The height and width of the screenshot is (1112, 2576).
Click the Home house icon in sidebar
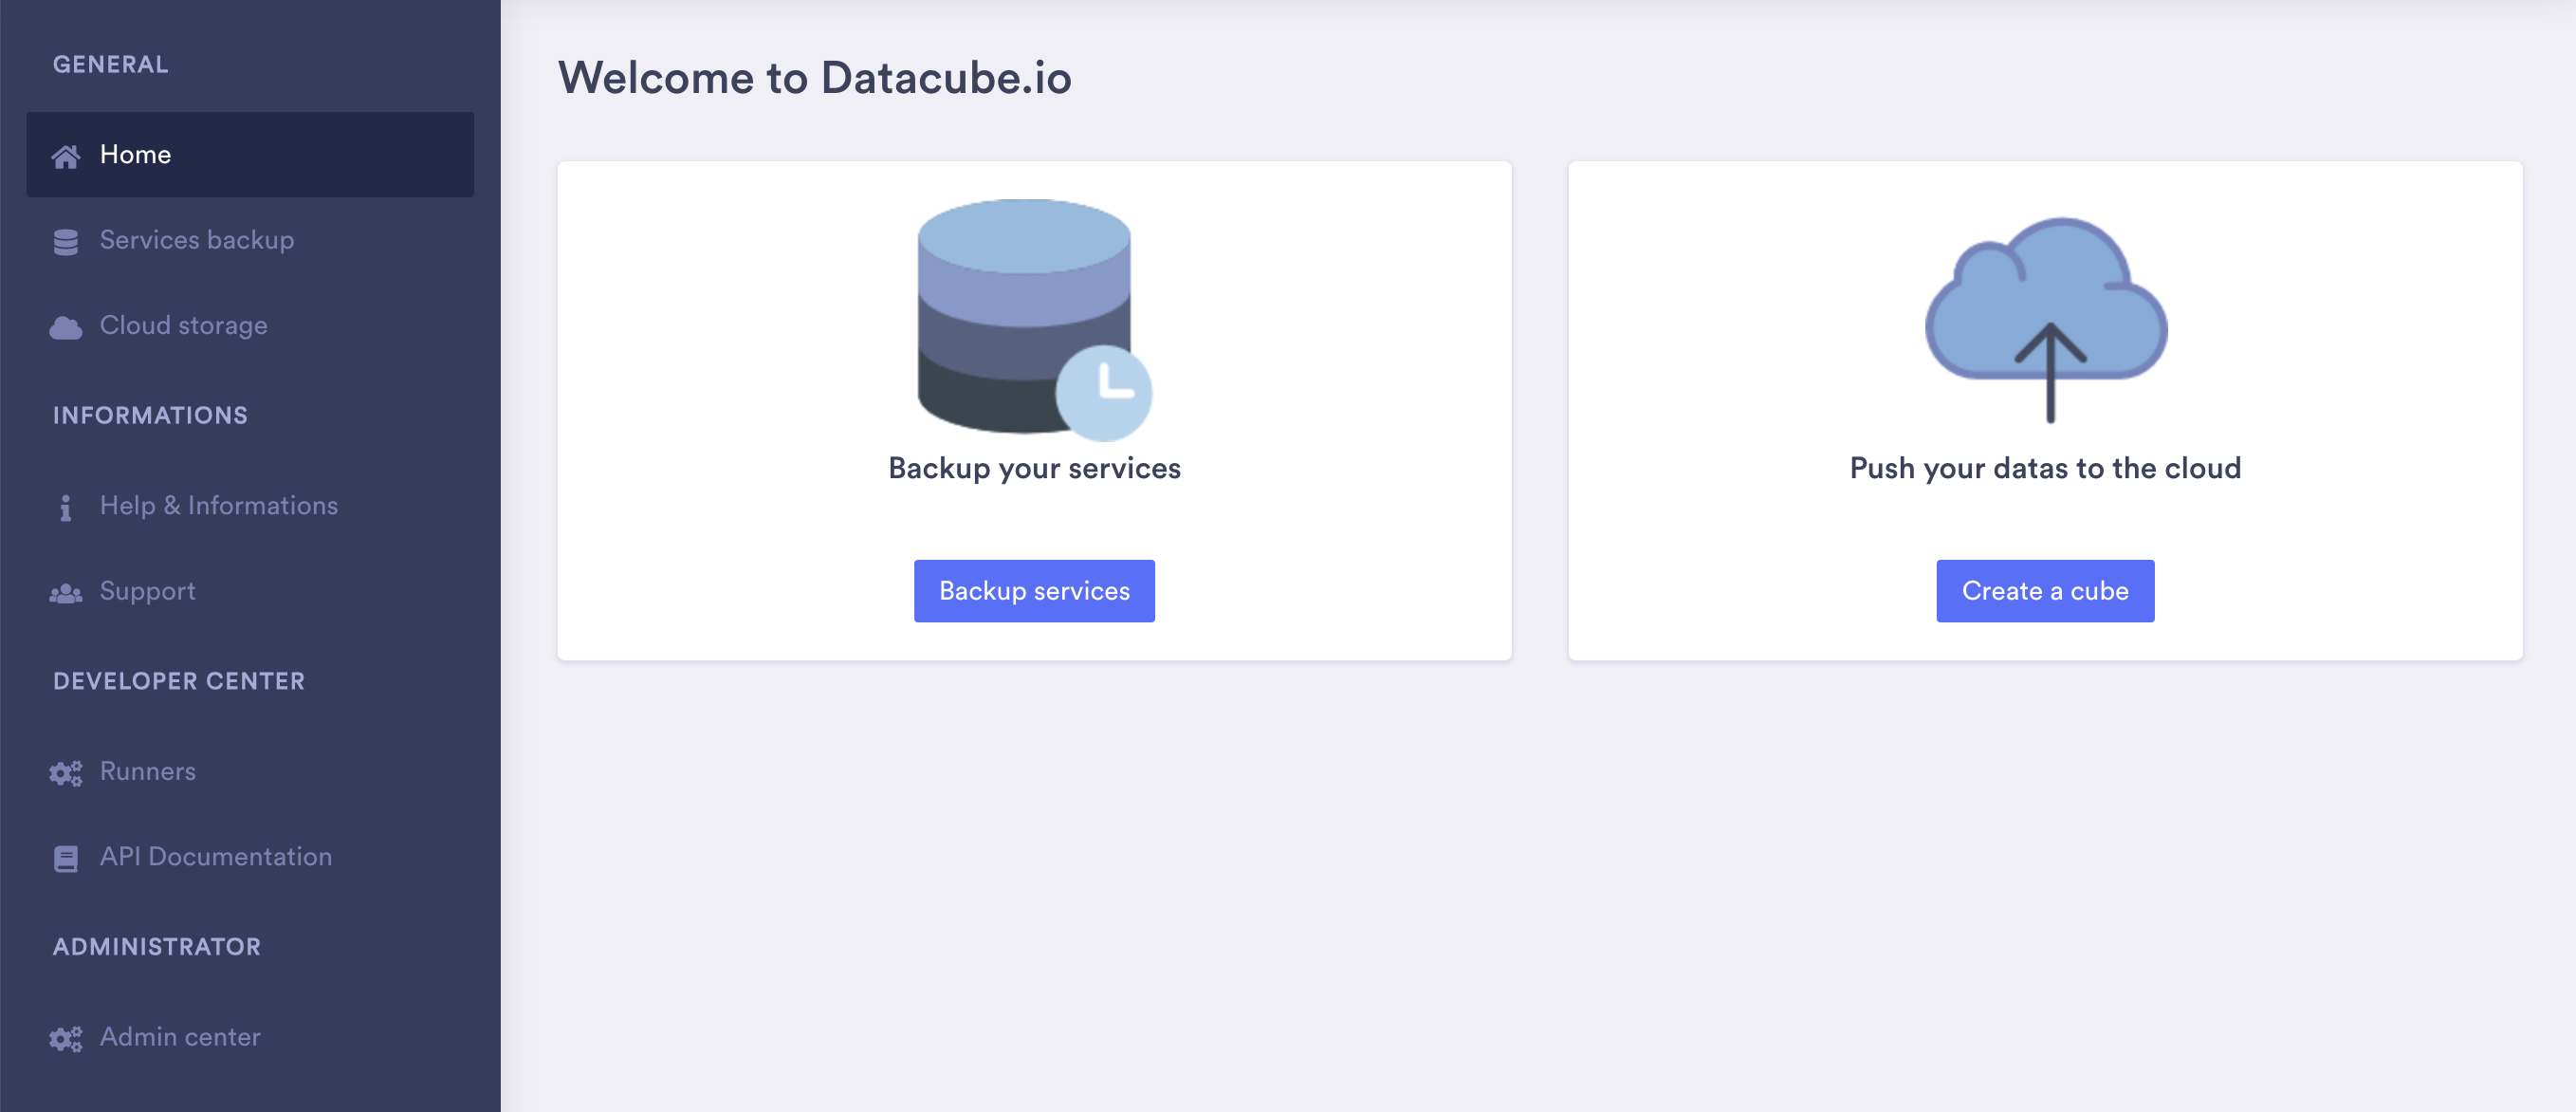click(66, 156)
